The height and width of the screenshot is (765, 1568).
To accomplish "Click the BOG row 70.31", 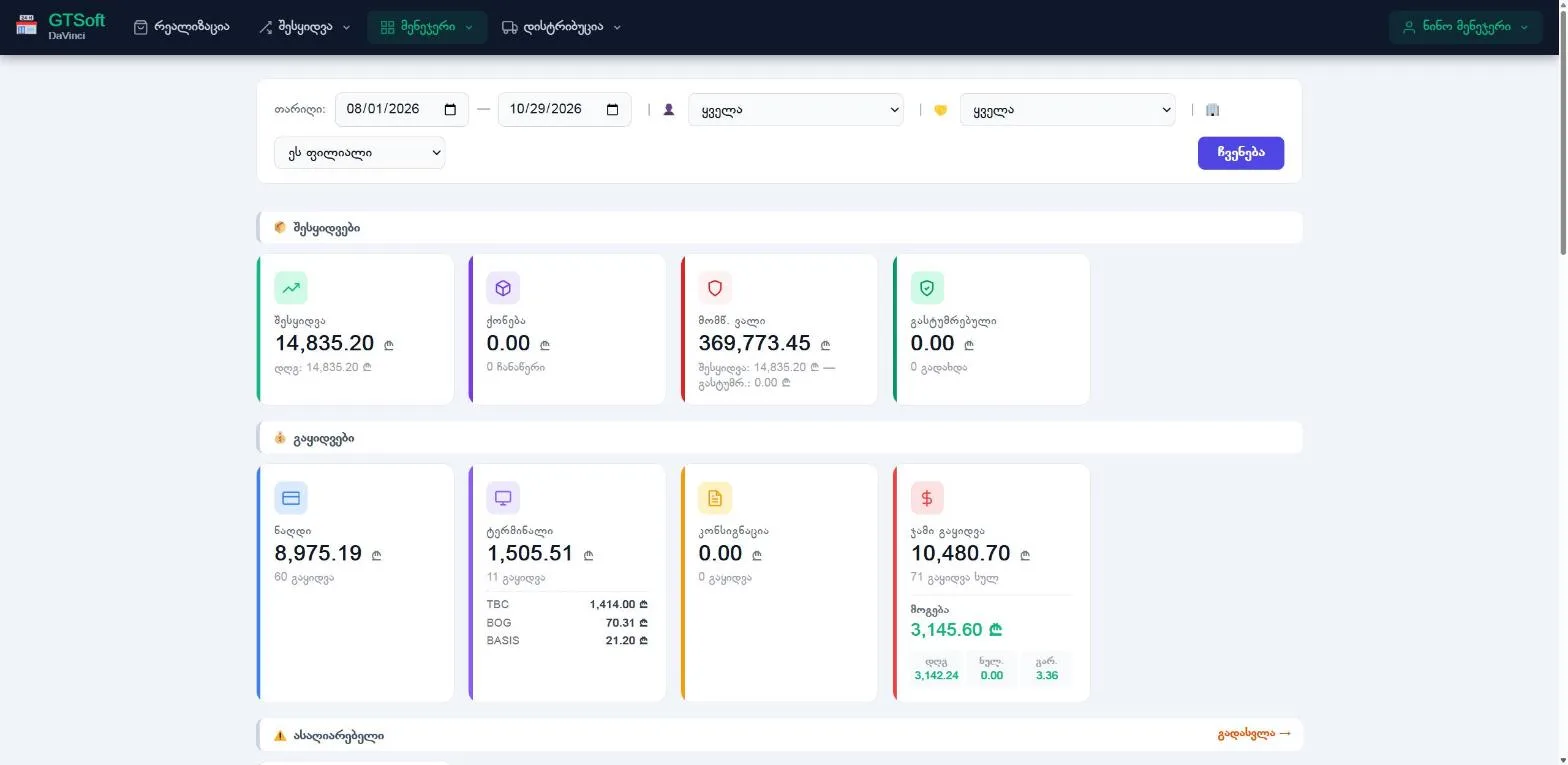I will 567,622.
